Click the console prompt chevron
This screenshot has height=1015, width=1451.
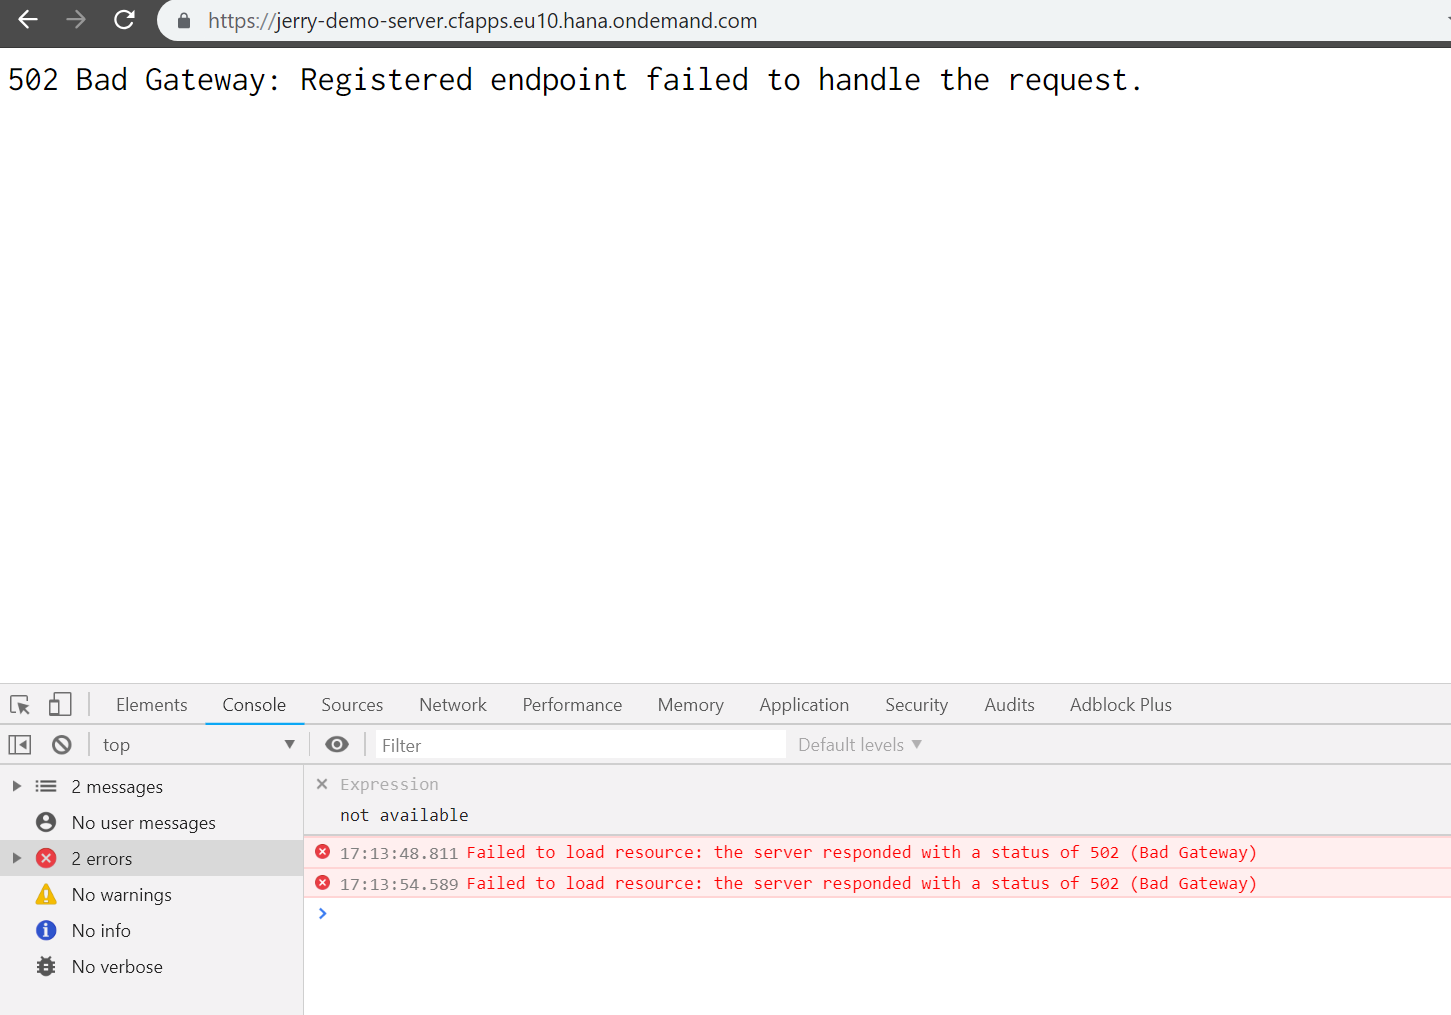coord(322,913)
